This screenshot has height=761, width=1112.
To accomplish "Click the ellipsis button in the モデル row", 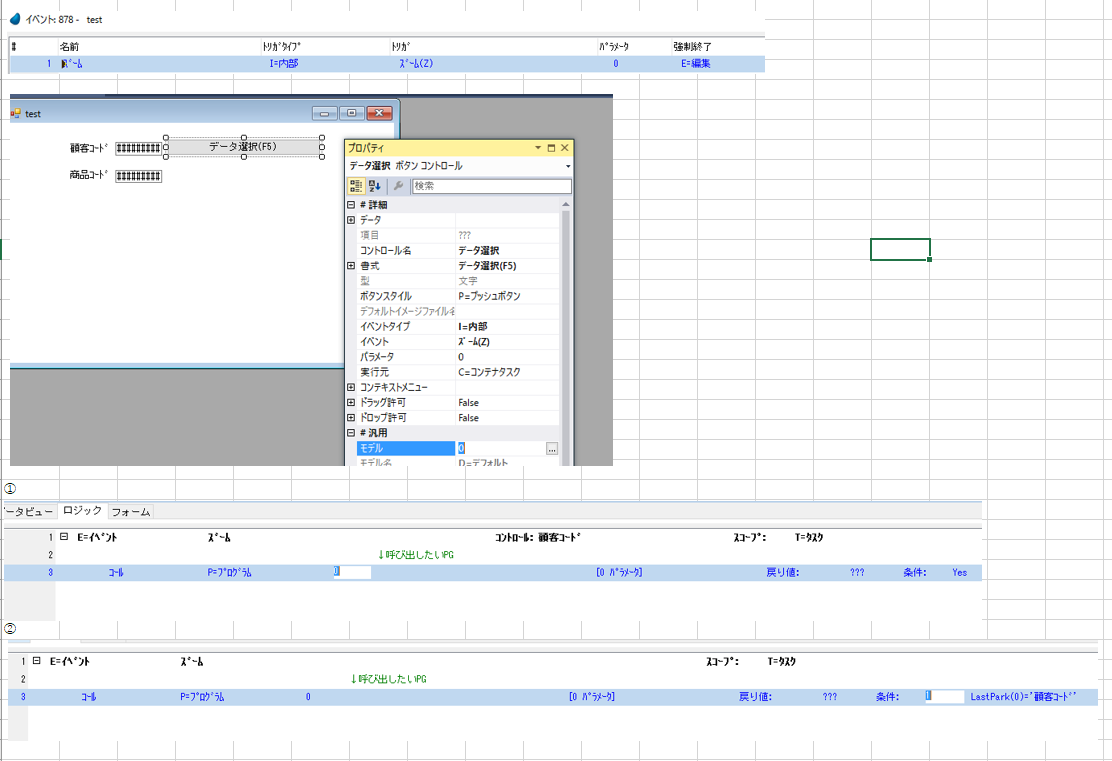I will [x=552, y=449].
